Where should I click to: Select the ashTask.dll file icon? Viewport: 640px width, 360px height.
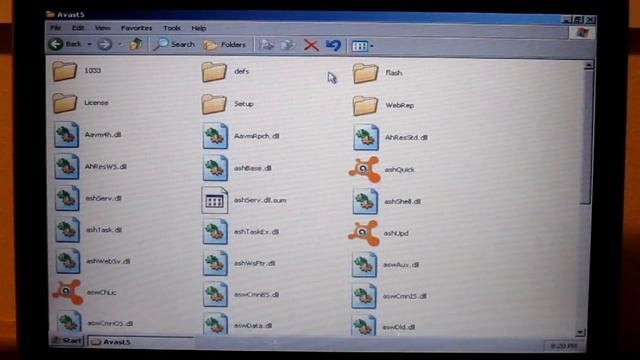pyautogui.click(x=67, y=229)
